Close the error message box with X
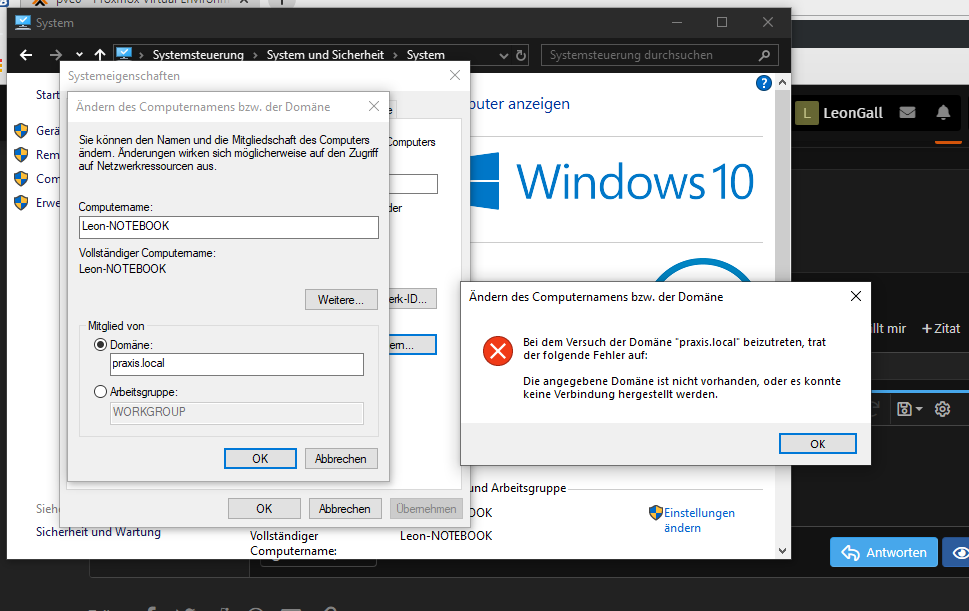This screenshot has width=969, height=611. 856,297
